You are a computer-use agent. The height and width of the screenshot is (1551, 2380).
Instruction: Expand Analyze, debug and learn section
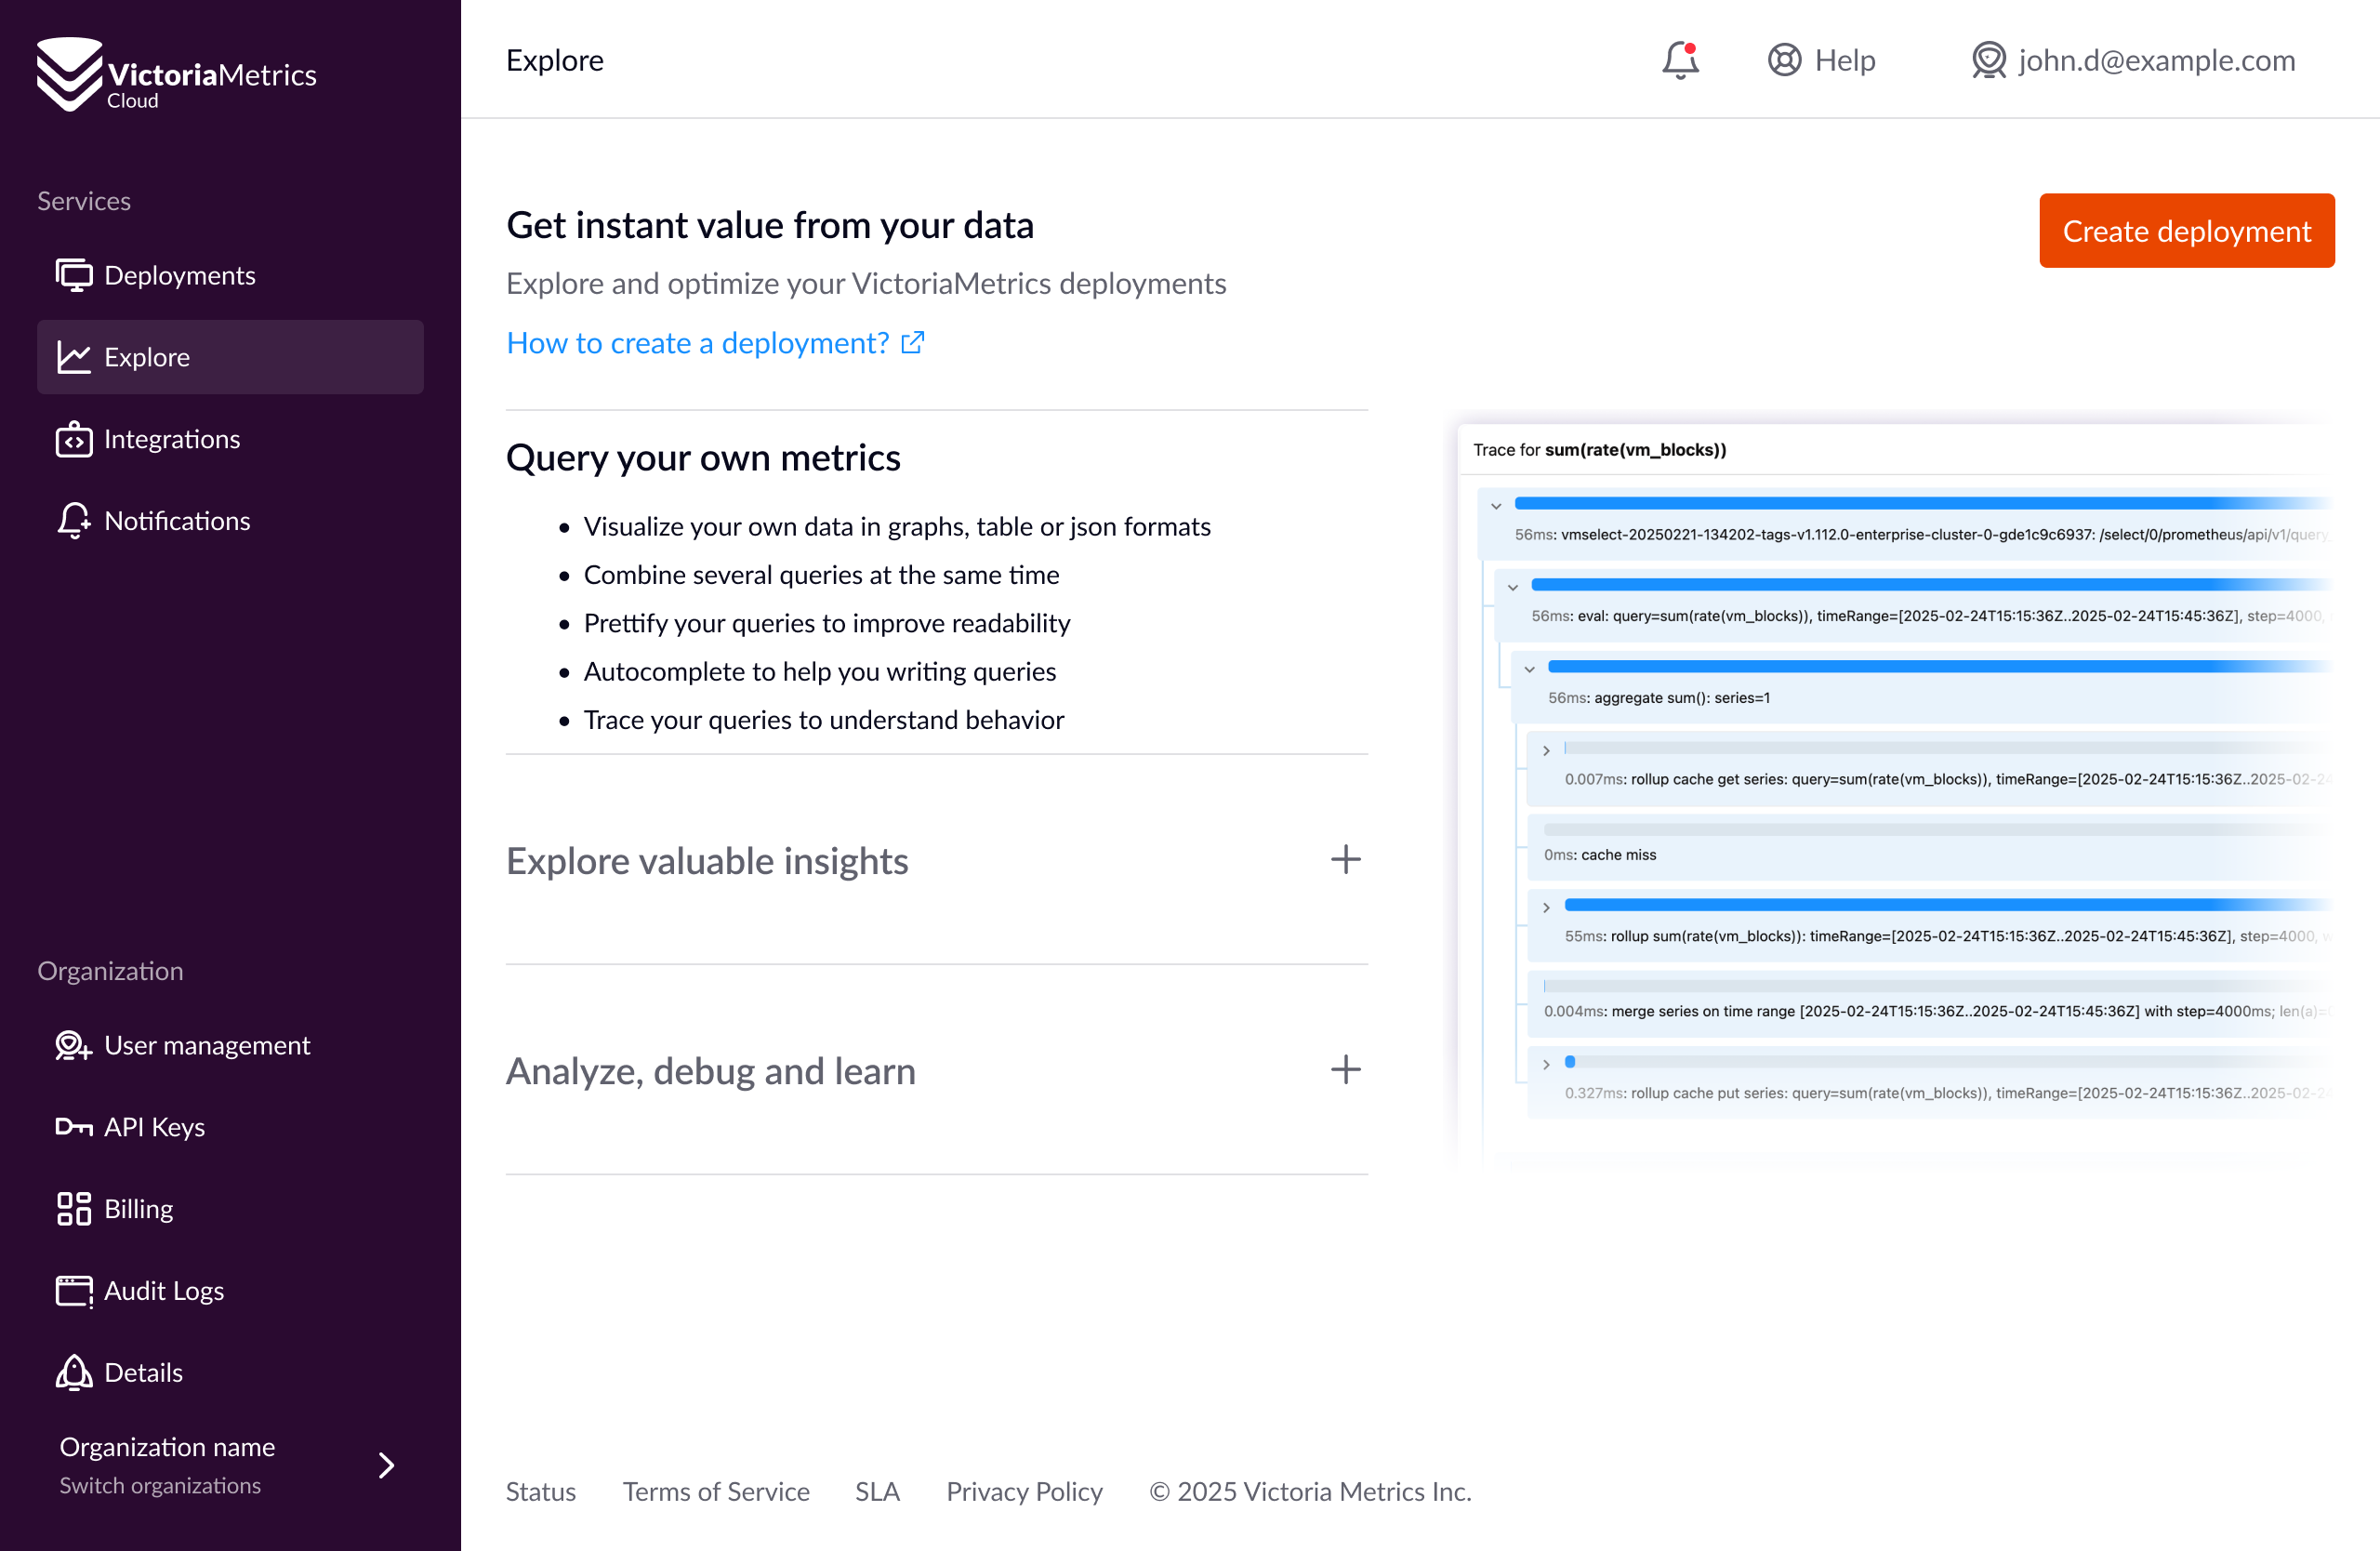pyautogui.click(x=1345, y=1070)
